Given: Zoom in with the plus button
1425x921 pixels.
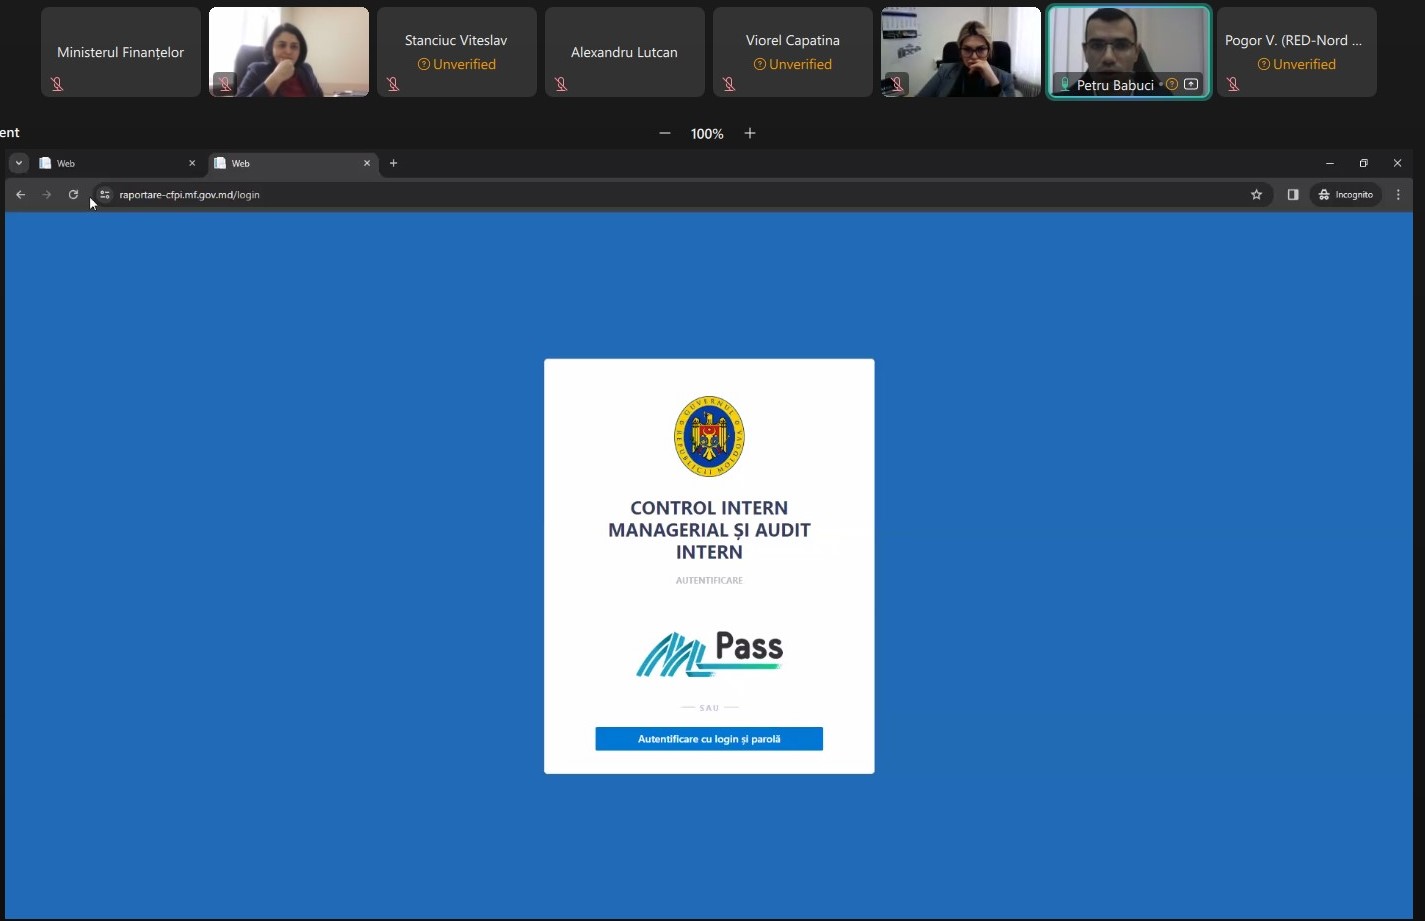Looking at the screenshot, I should 750,133.
